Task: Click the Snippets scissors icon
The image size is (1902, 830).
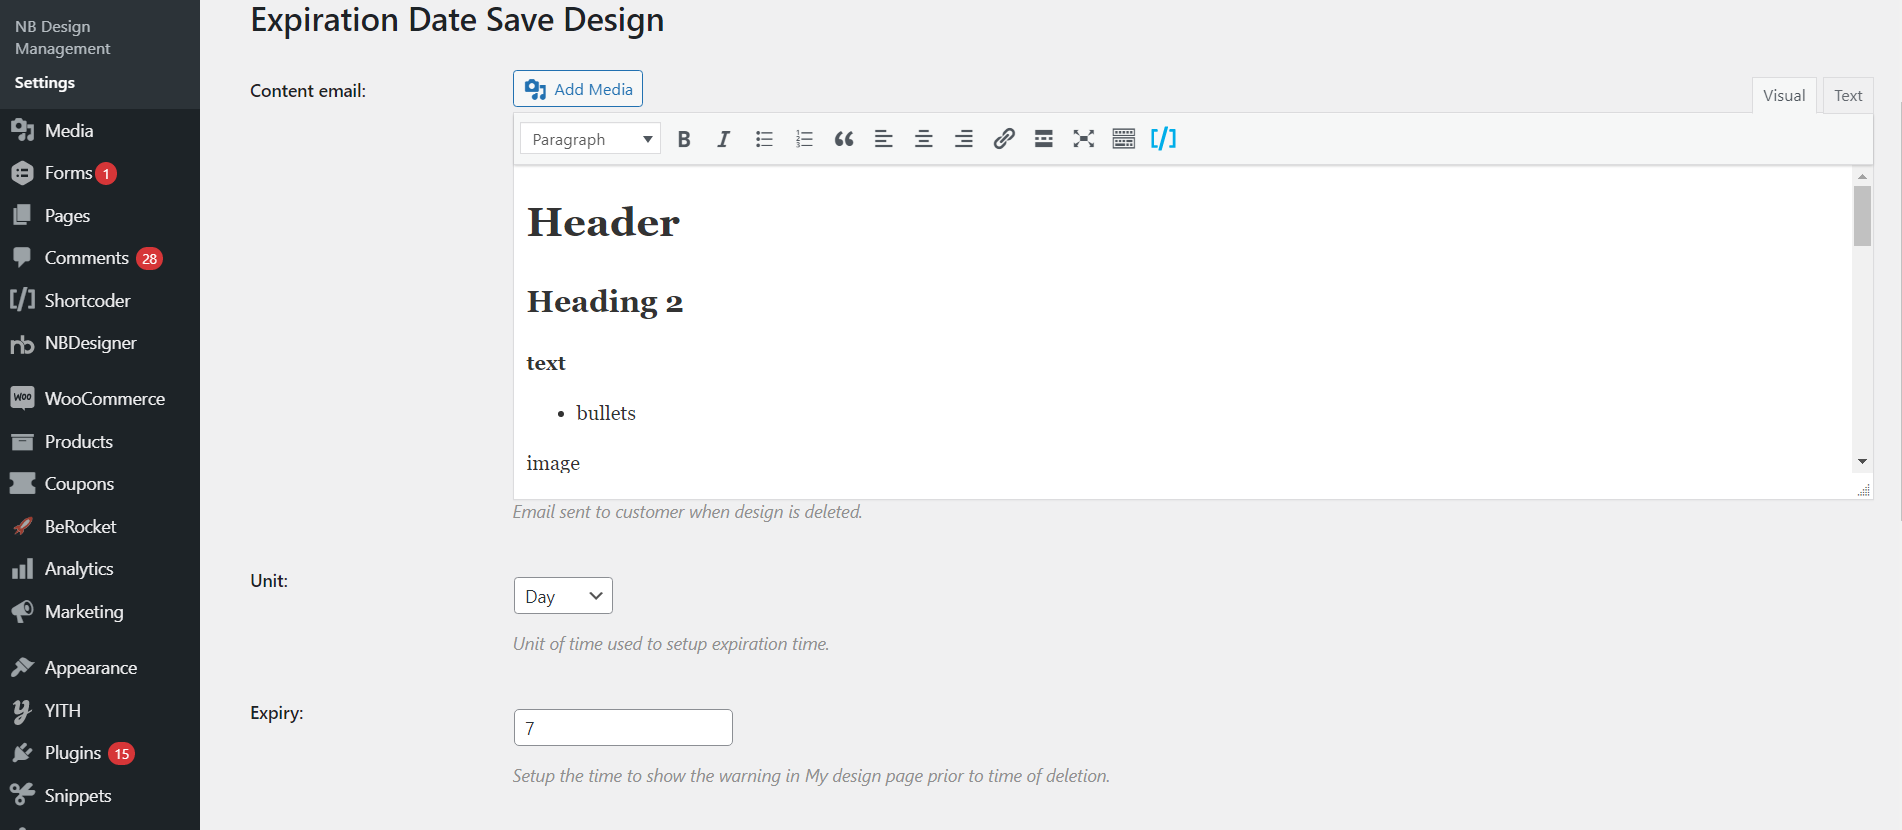Action: [x=22, y=795]
